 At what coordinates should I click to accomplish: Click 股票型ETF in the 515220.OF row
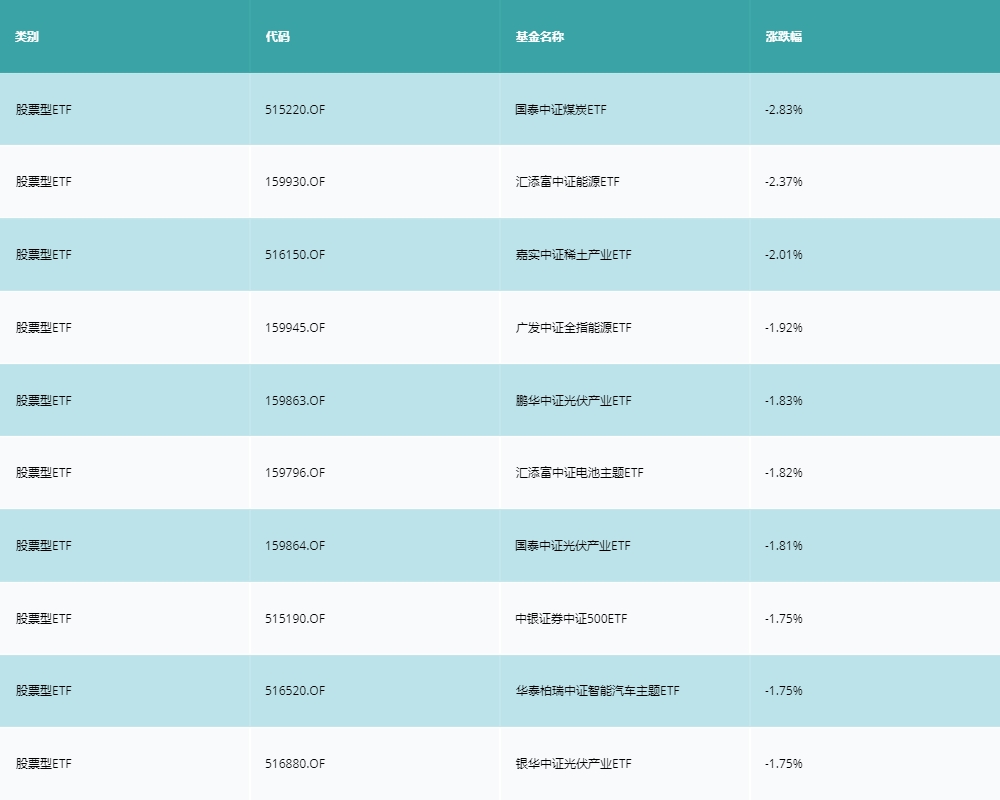(43, 110)
